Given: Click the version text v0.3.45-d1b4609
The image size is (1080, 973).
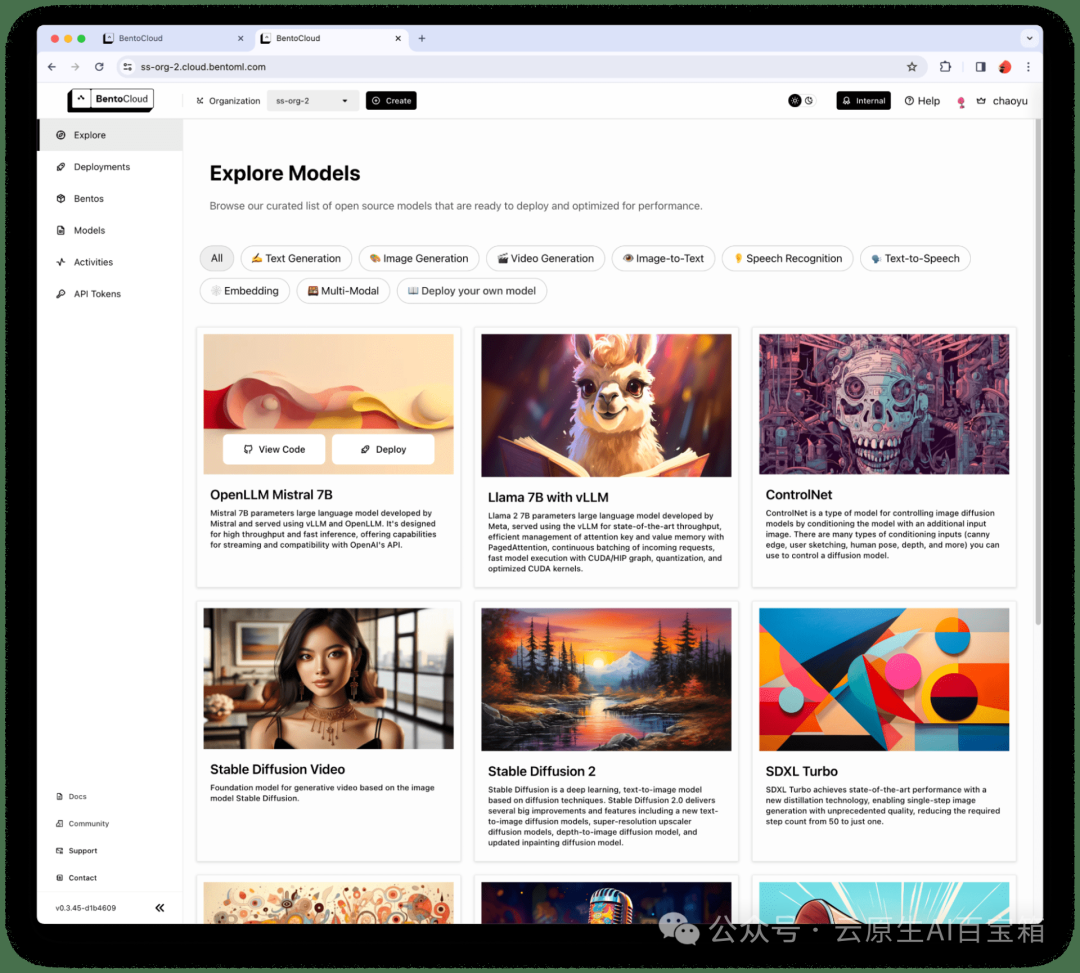Looking at the screenshot, I should tap(86, 908).
